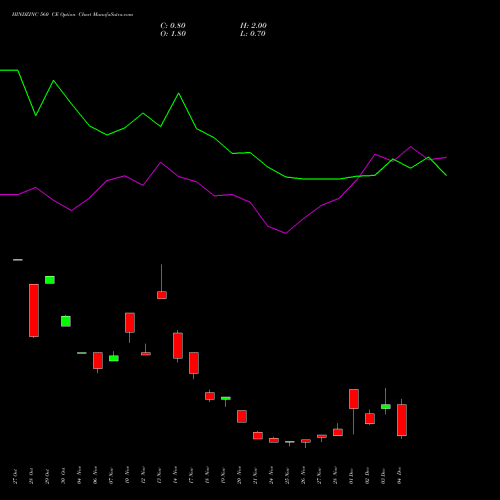Select the high value H: 2.00
The height and width of the screenshot is (500, 500).
click(x=253, y=26)
